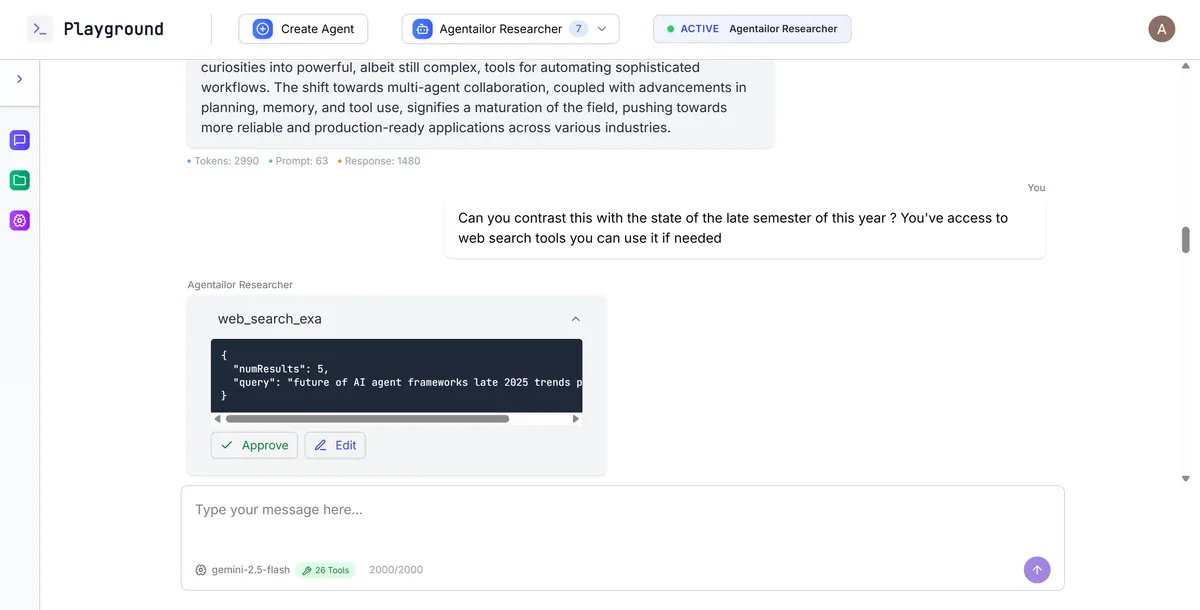Click the send message arrow button
1200x610 pixels.
click(1037, 570)
